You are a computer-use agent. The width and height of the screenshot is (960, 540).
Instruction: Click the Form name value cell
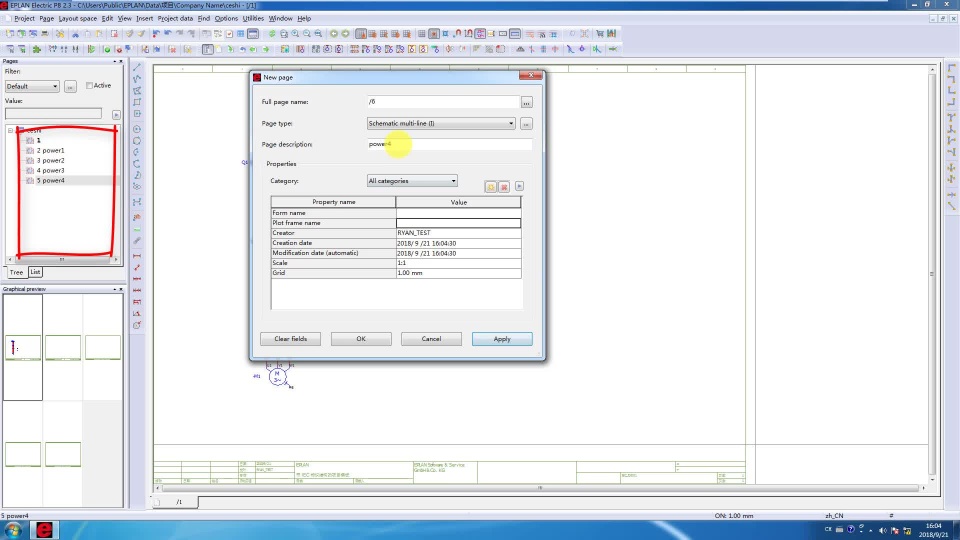coord(458,213)
